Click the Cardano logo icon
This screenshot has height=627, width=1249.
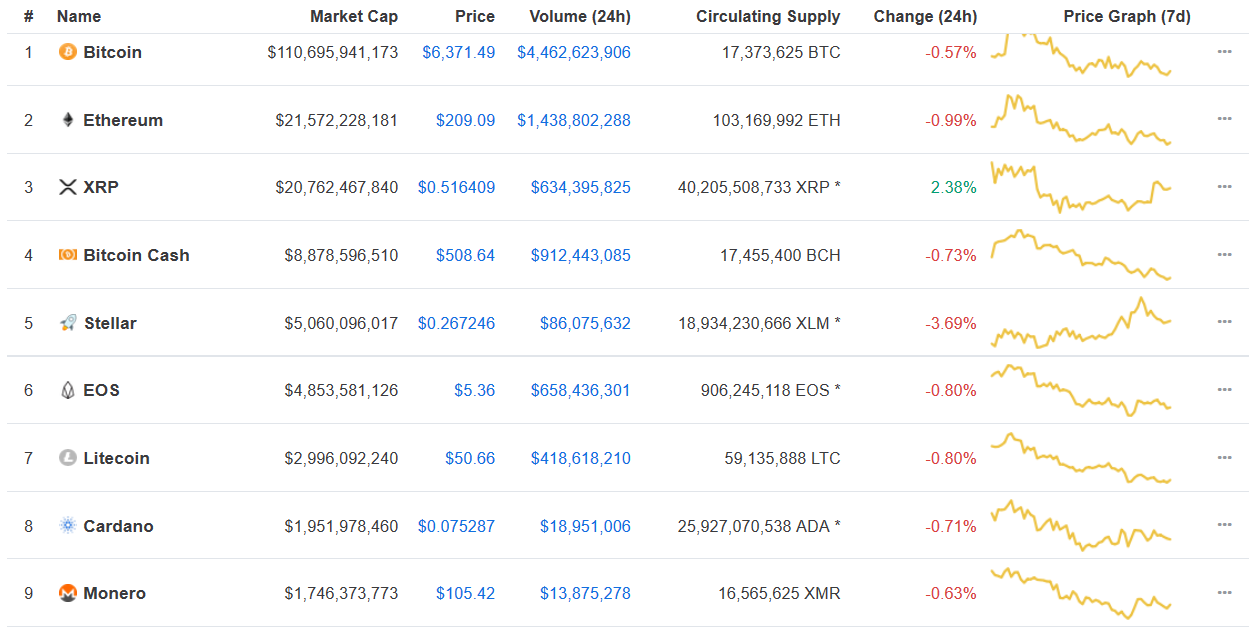66,525
